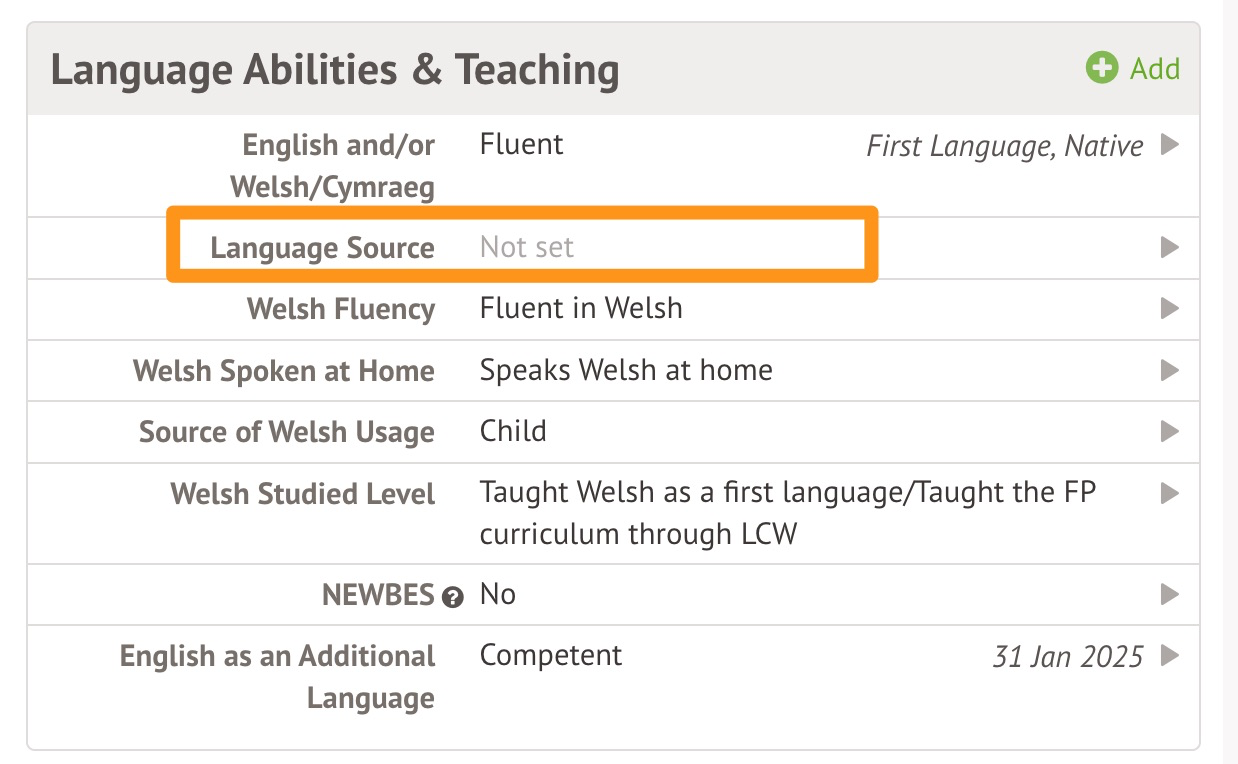This screenshot has height=764, width=1238.
Task: Expand the Language Source row arrow
Action: click(x=1169, y=247)
